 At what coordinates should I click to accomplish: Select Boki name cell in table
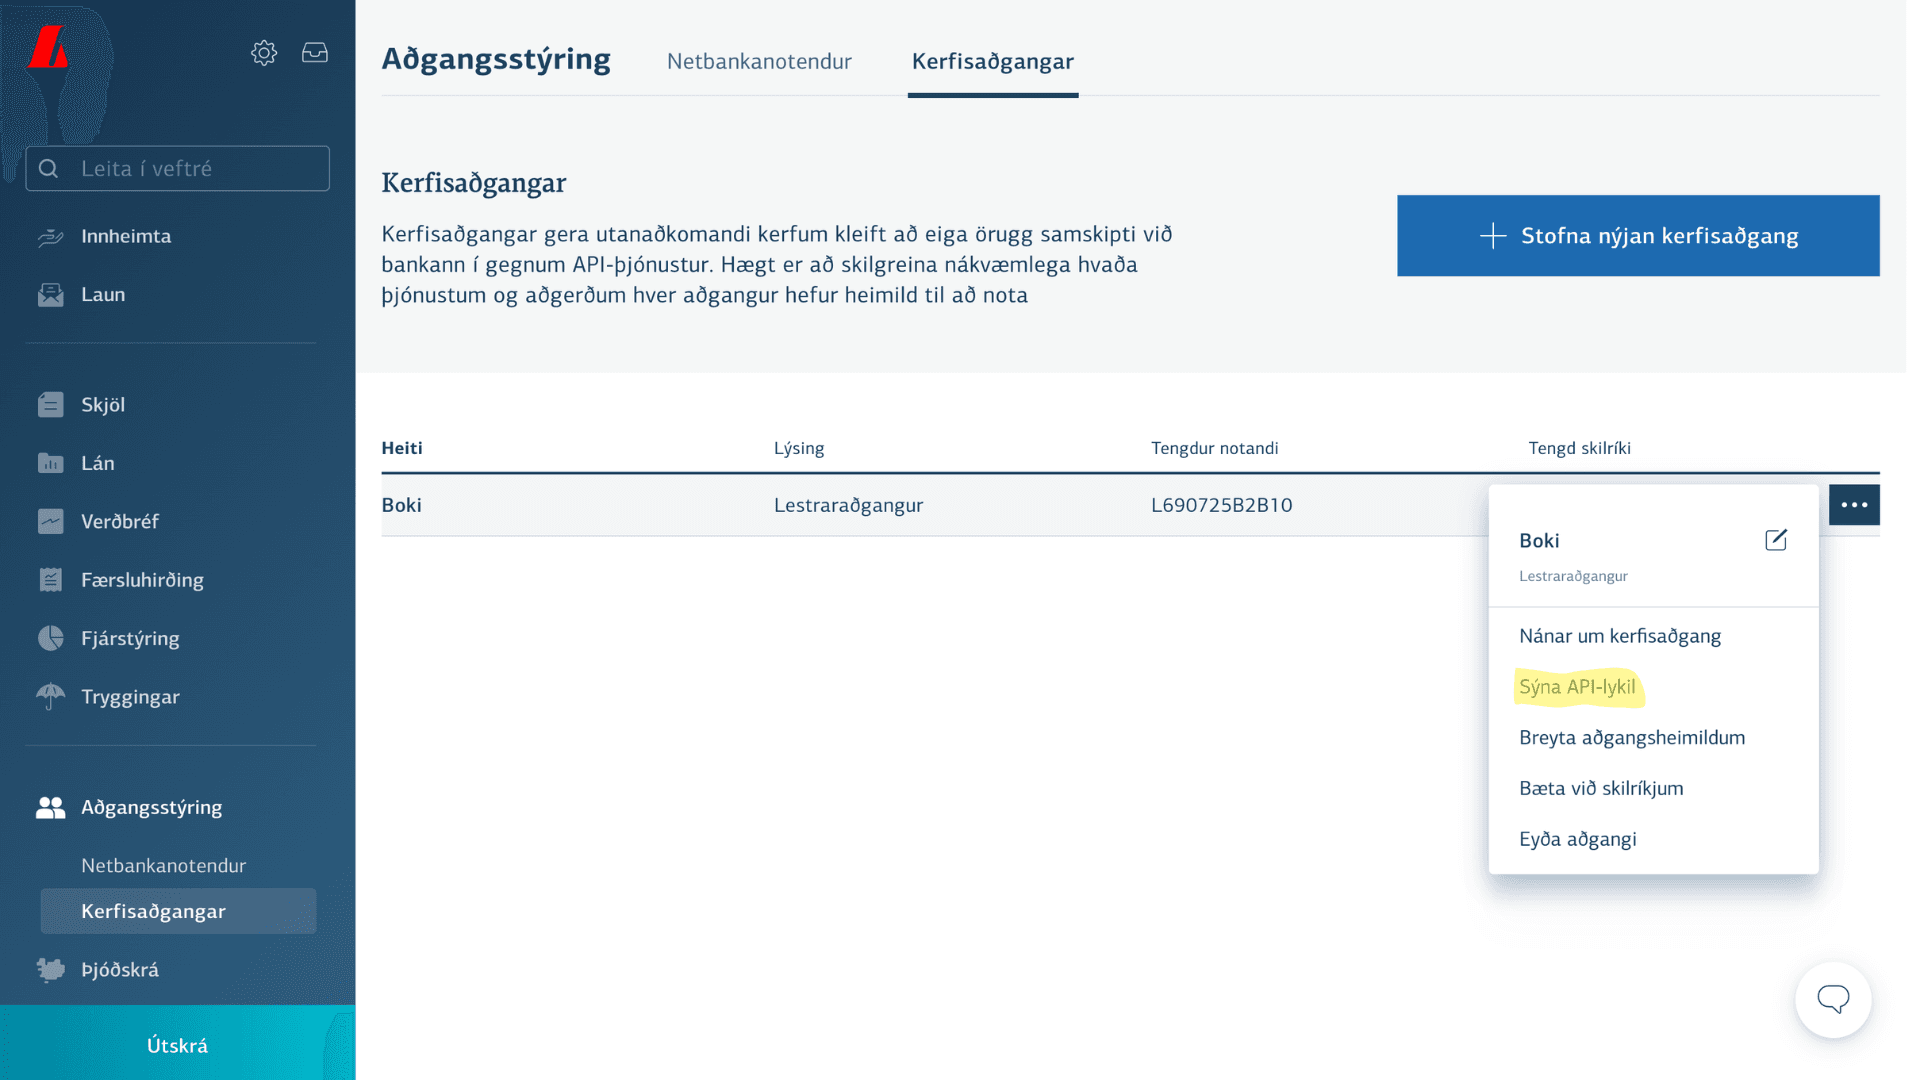pyautogui.click(x=401, y=505)
